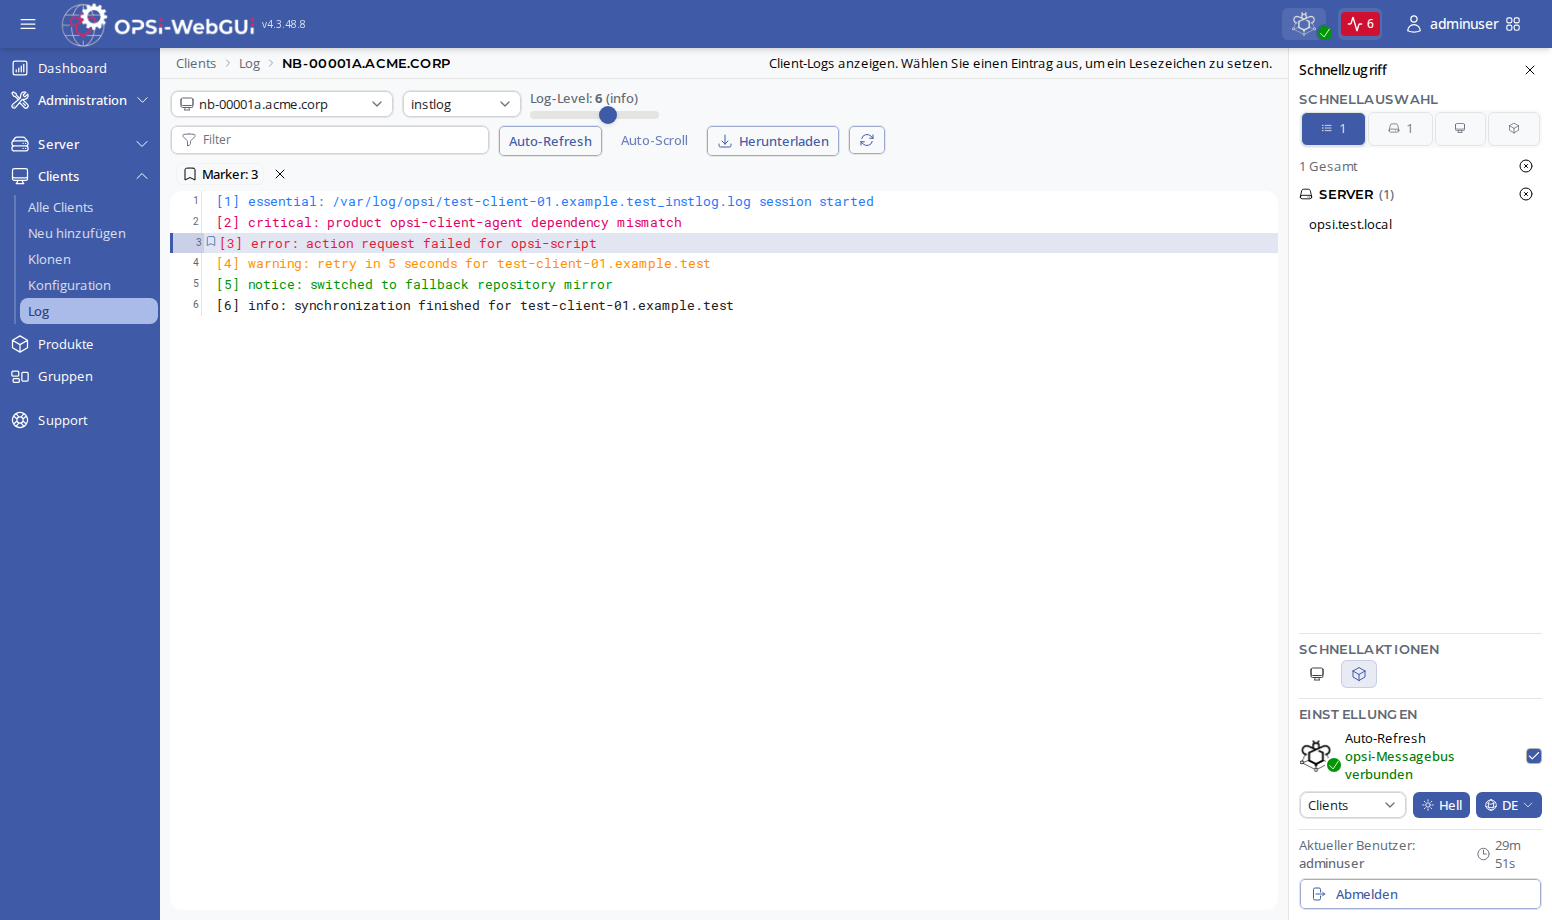This screenshot has height=920, width=1552.
Task: Toggle Hell theme button
Action: pos(1441,805)
